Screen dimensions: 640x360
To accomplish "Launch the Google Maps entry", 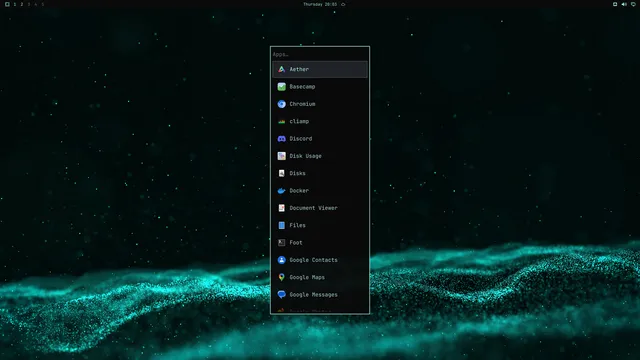I will (320, 278).
